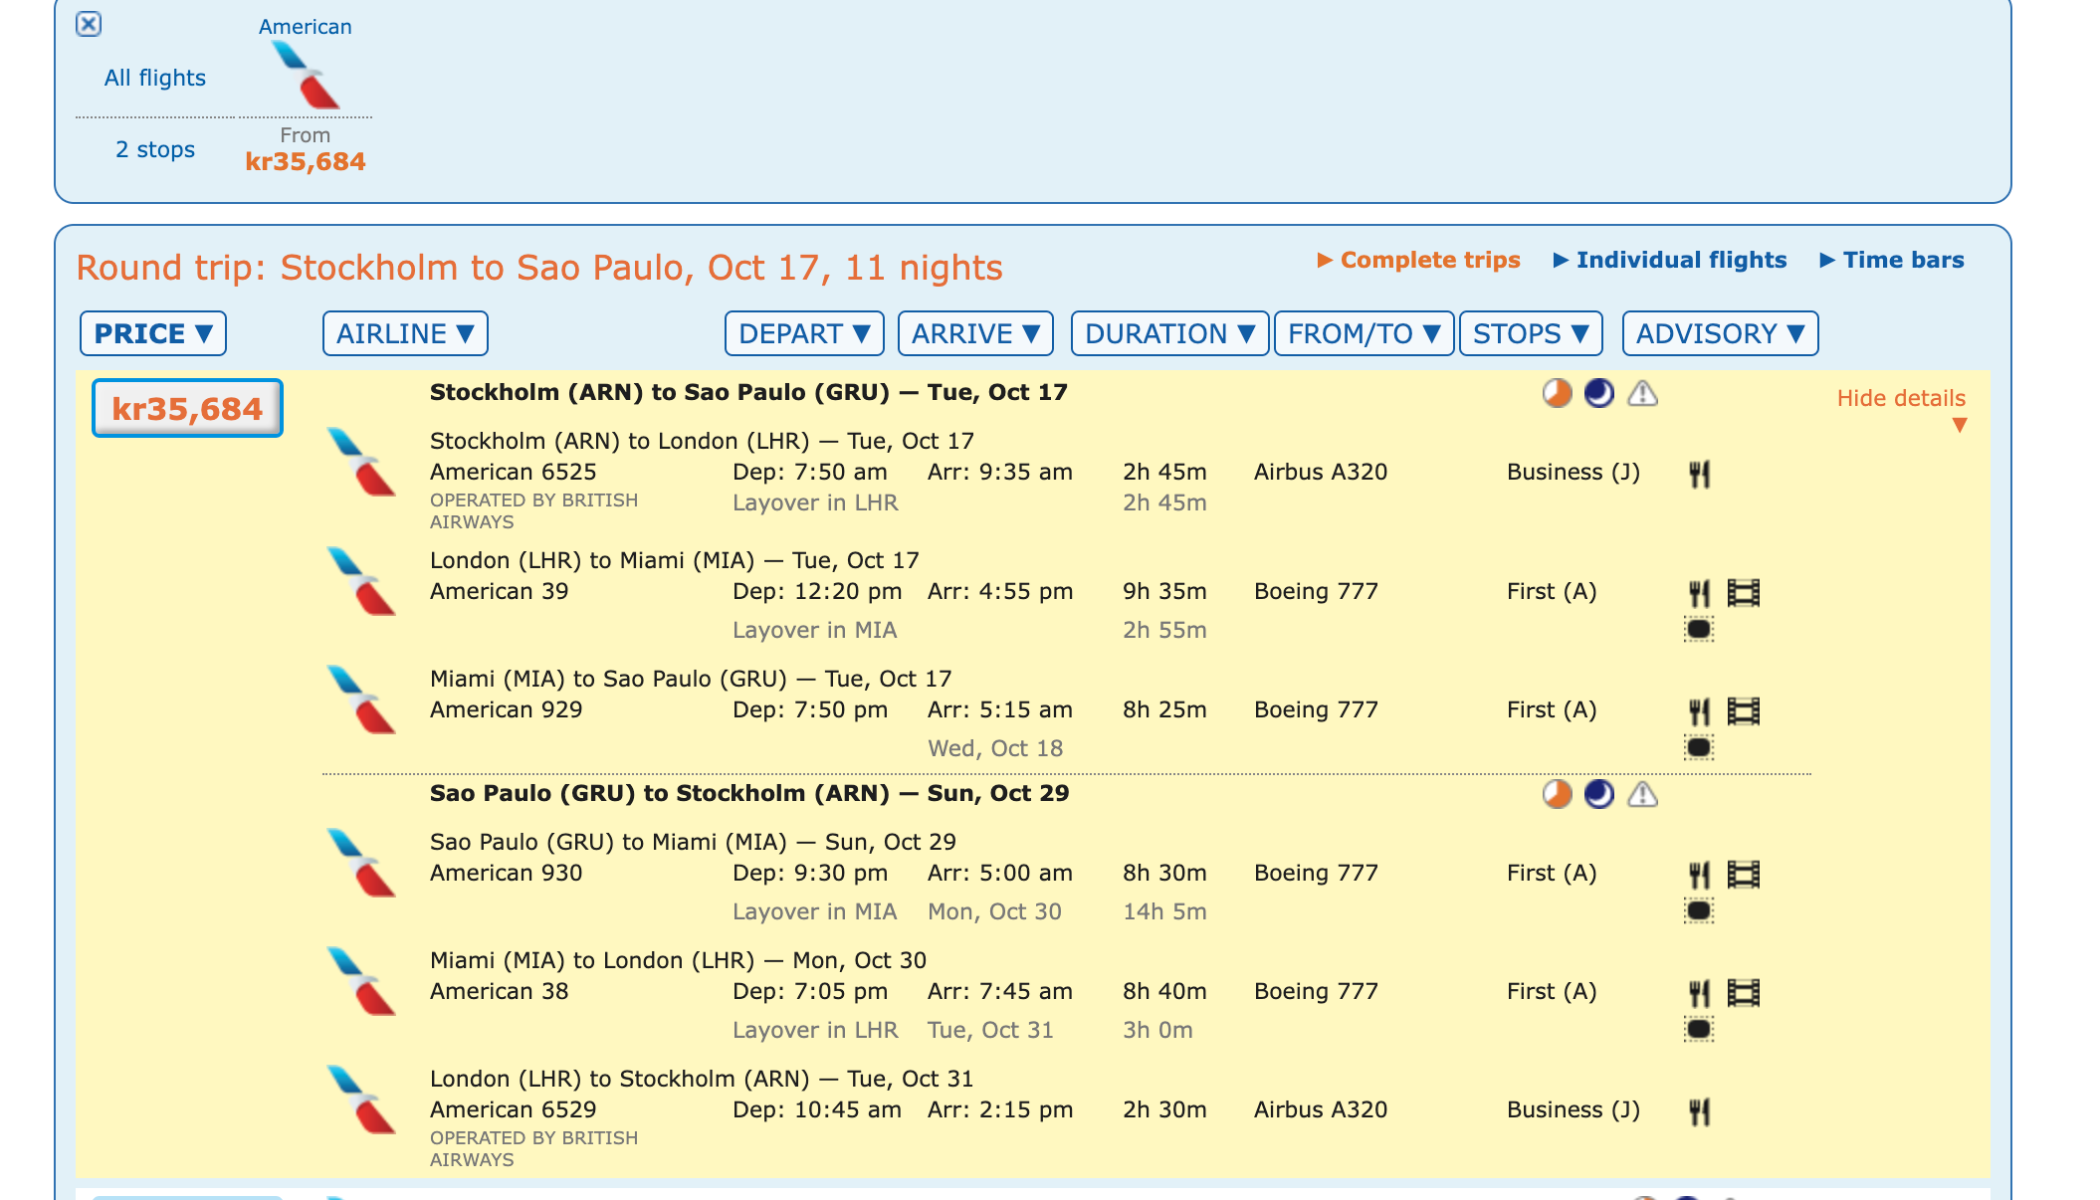Click 'Arr: 2:15 pm' for American 6529
Screen dimensions: 2100x1200
[x=999, y=1110]
